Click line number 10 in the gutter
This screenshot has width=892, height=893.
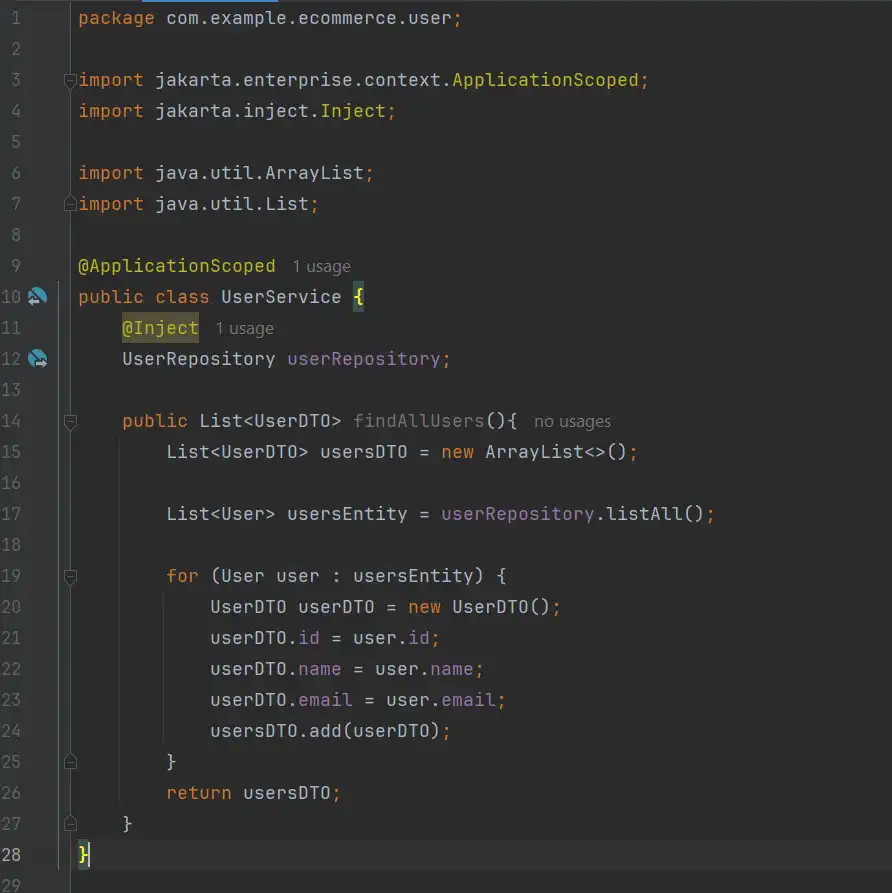pos(11,297)
